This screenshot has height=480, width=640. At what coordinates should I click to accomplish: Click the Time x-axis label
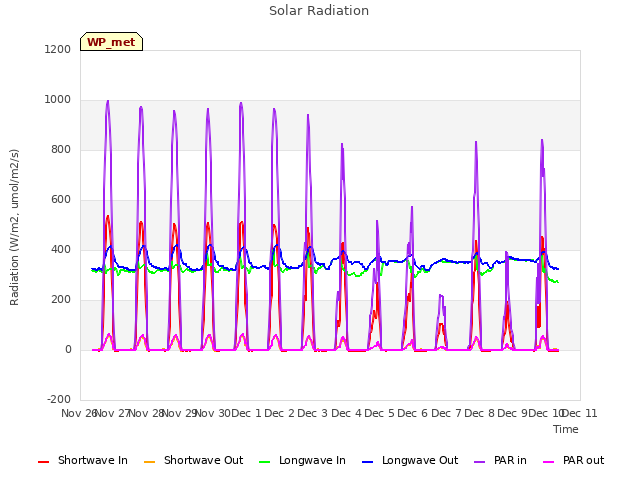coord(566,429)
